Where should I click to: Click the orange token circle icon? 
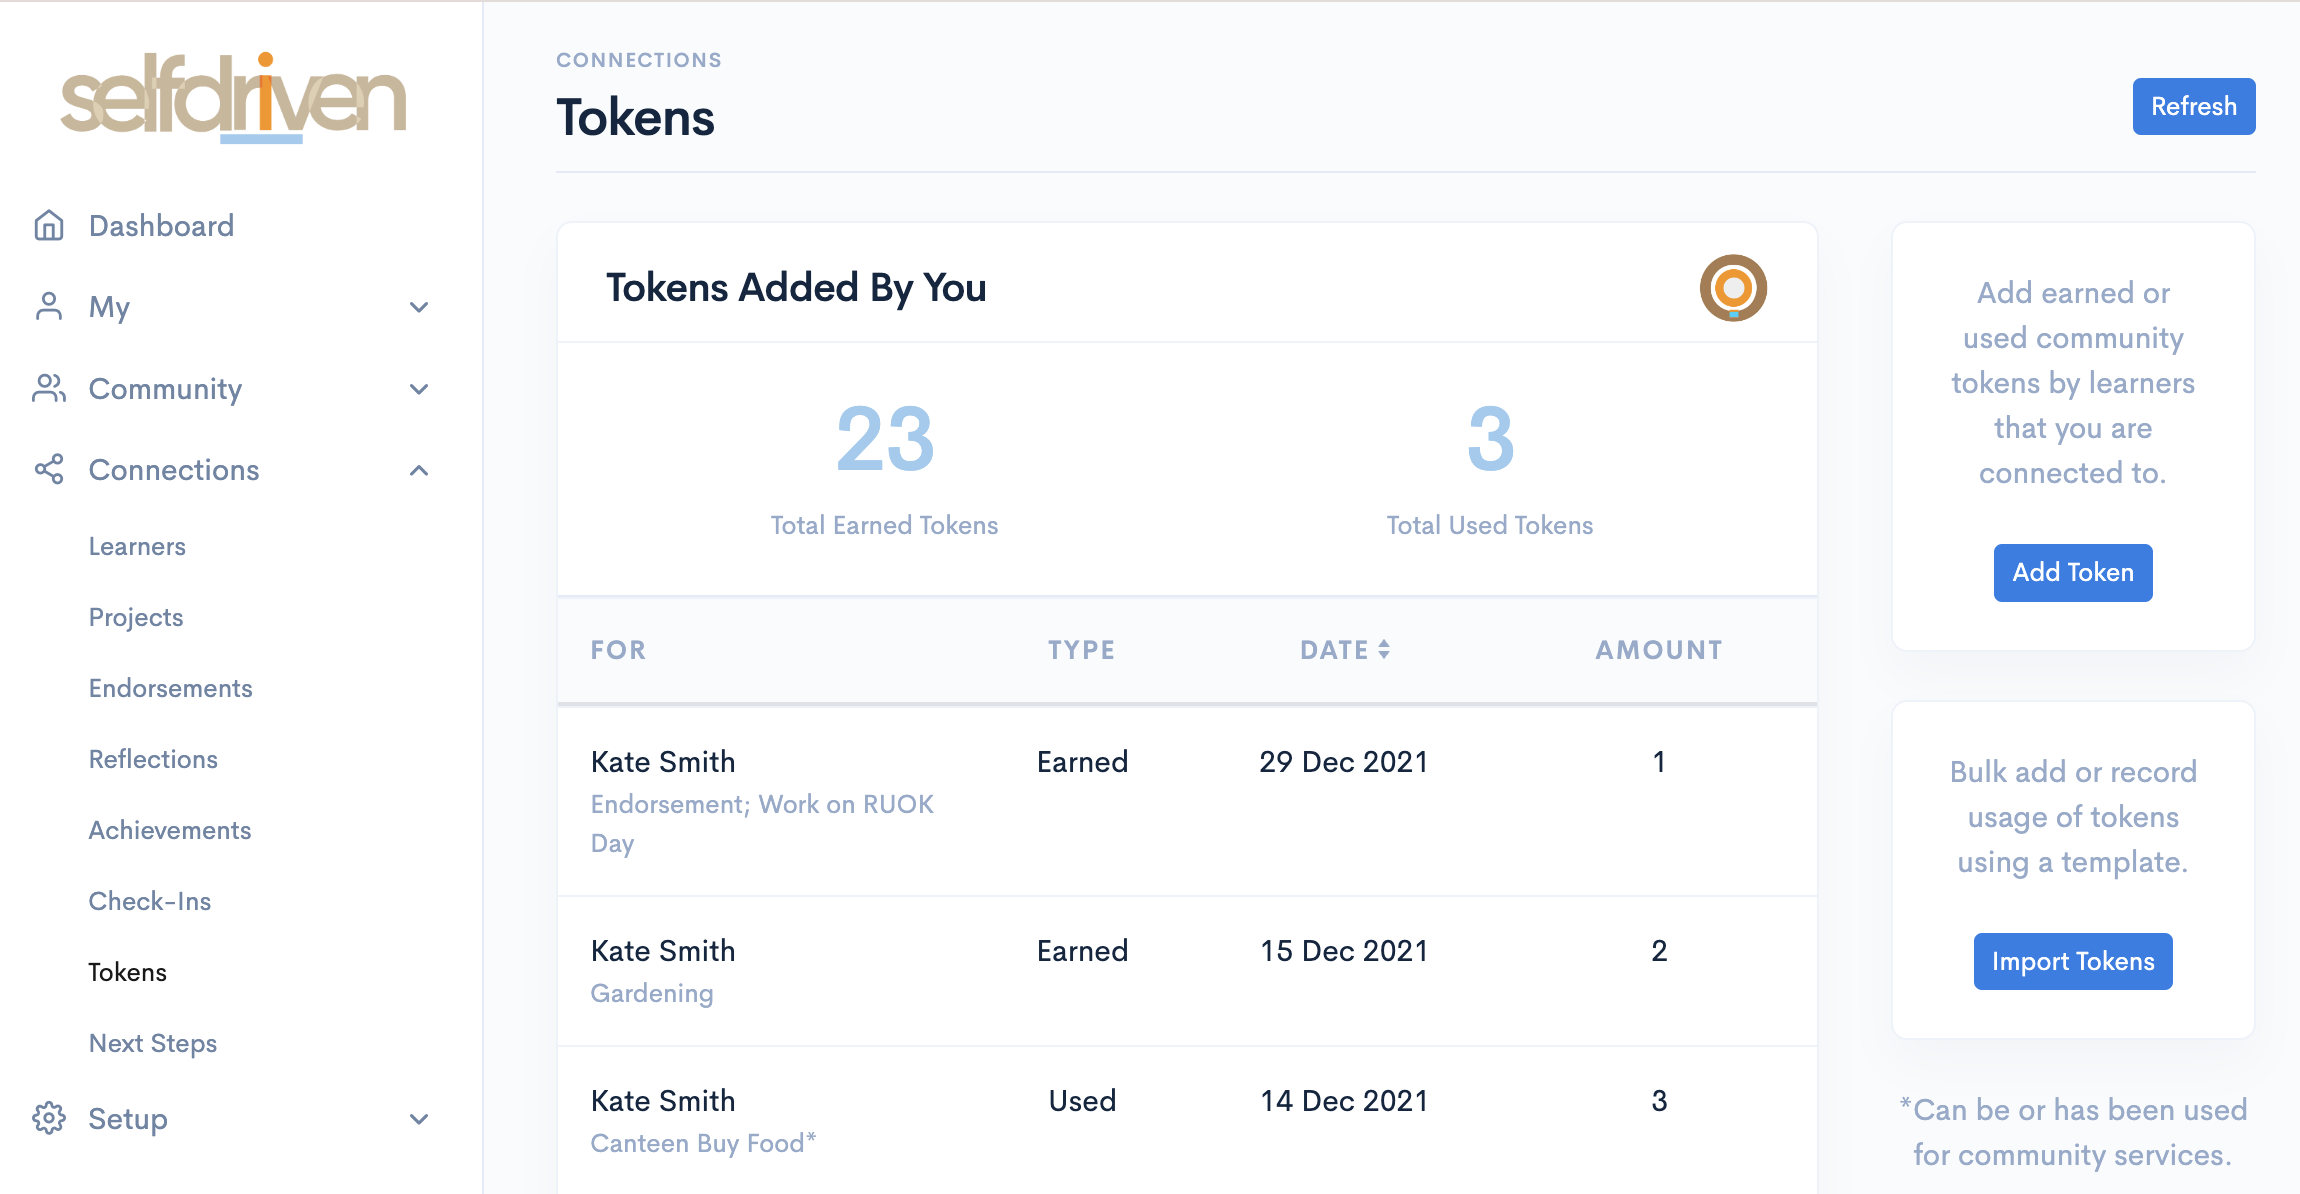[1733, 288]
